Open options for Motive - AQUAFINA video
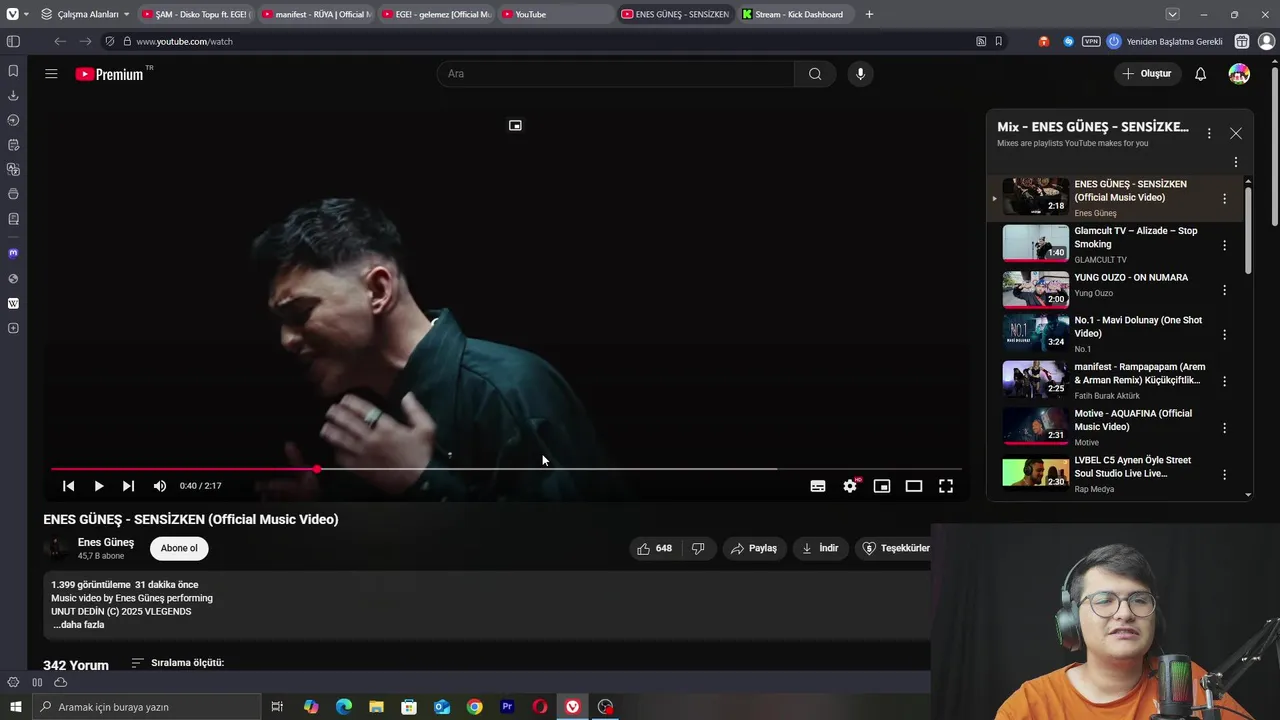 [1224, 428]
